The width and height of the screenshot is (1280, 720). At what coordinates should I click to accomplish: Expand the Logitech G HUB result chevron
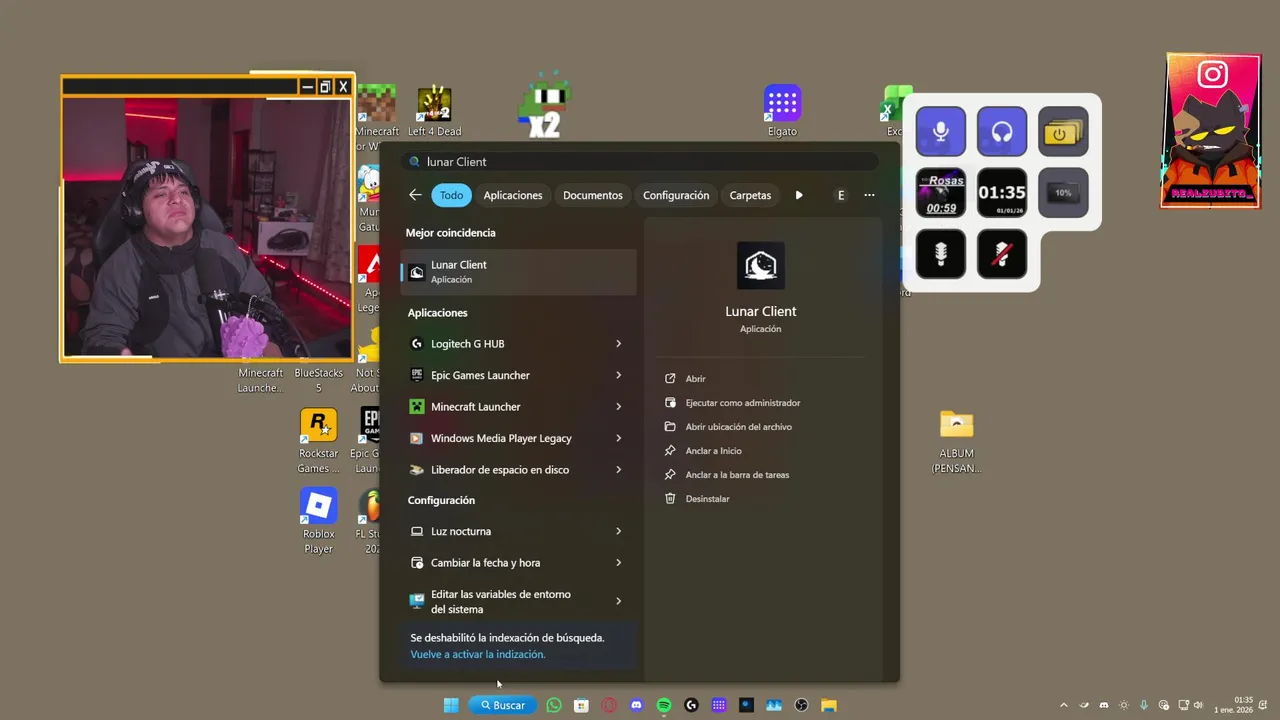pos(618,344)
